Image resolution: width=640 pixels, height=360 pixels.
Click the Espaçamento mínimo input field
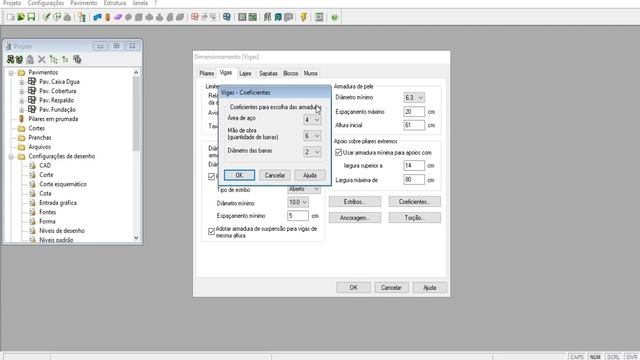(x=298, y=216)
